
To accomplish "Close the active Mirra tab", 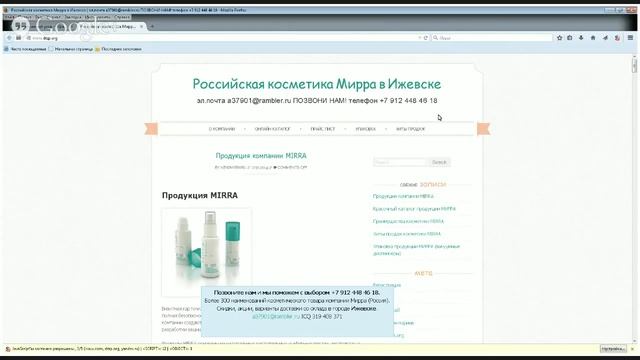I will [142, 27].
